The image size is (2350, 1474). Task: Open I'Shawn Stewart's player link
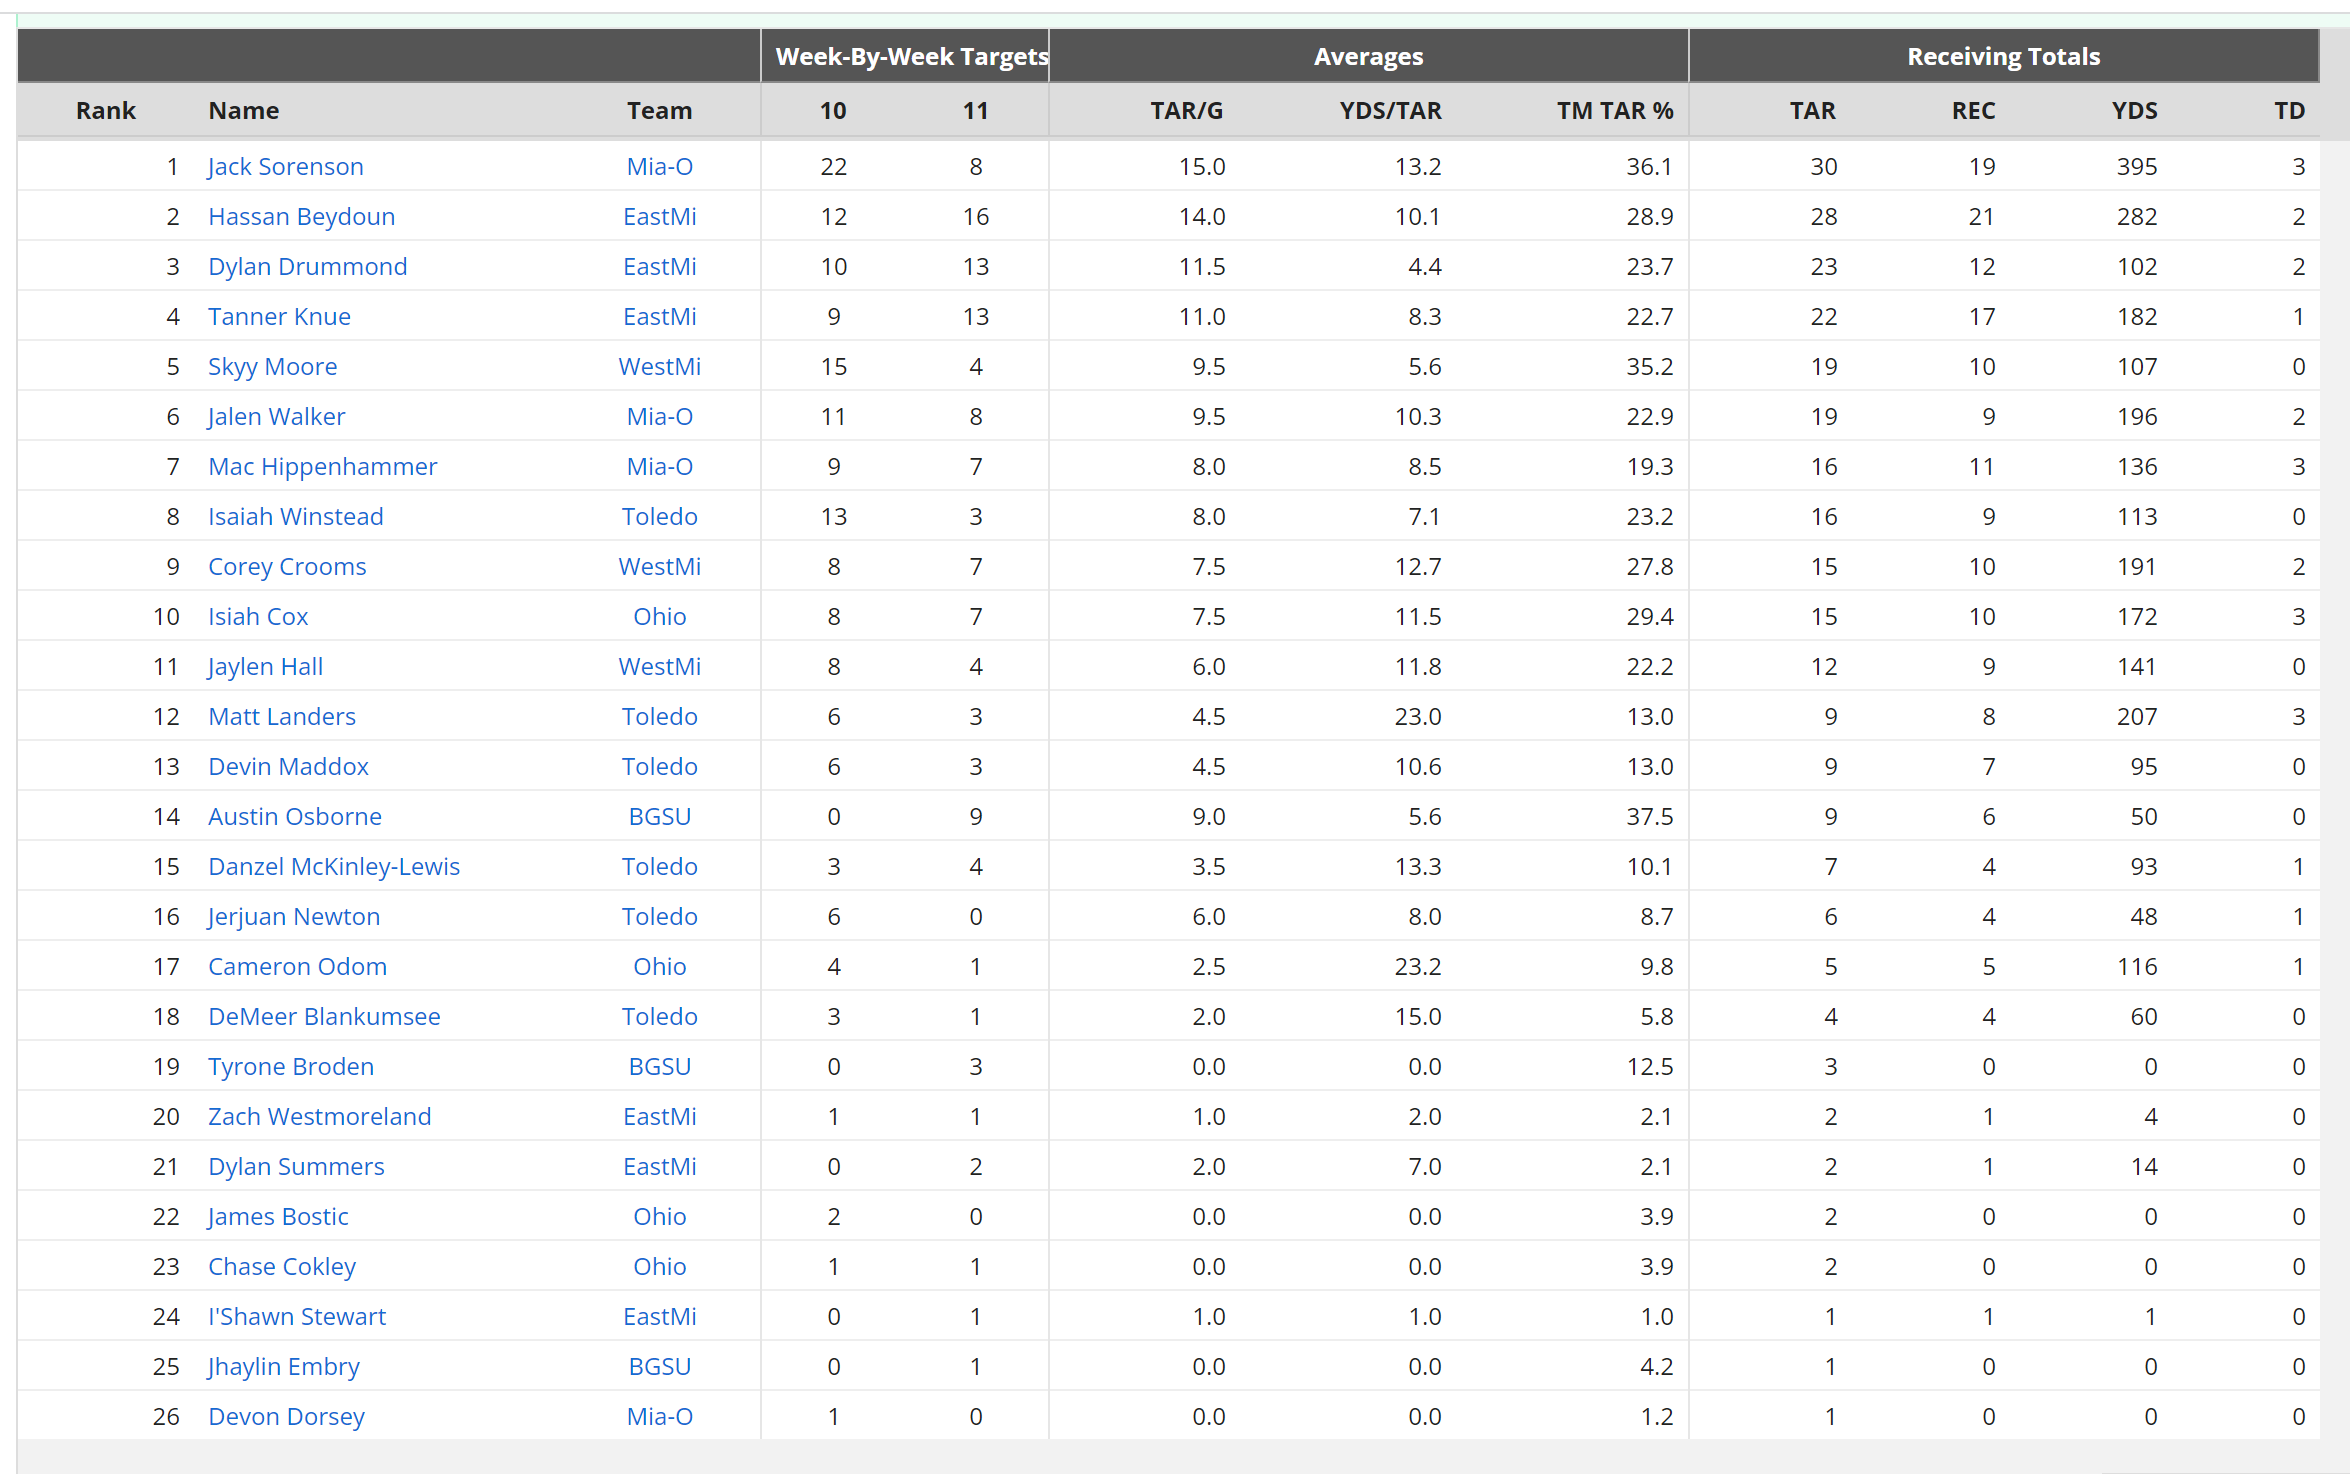pyautogui.click(x=297, y=1316)
